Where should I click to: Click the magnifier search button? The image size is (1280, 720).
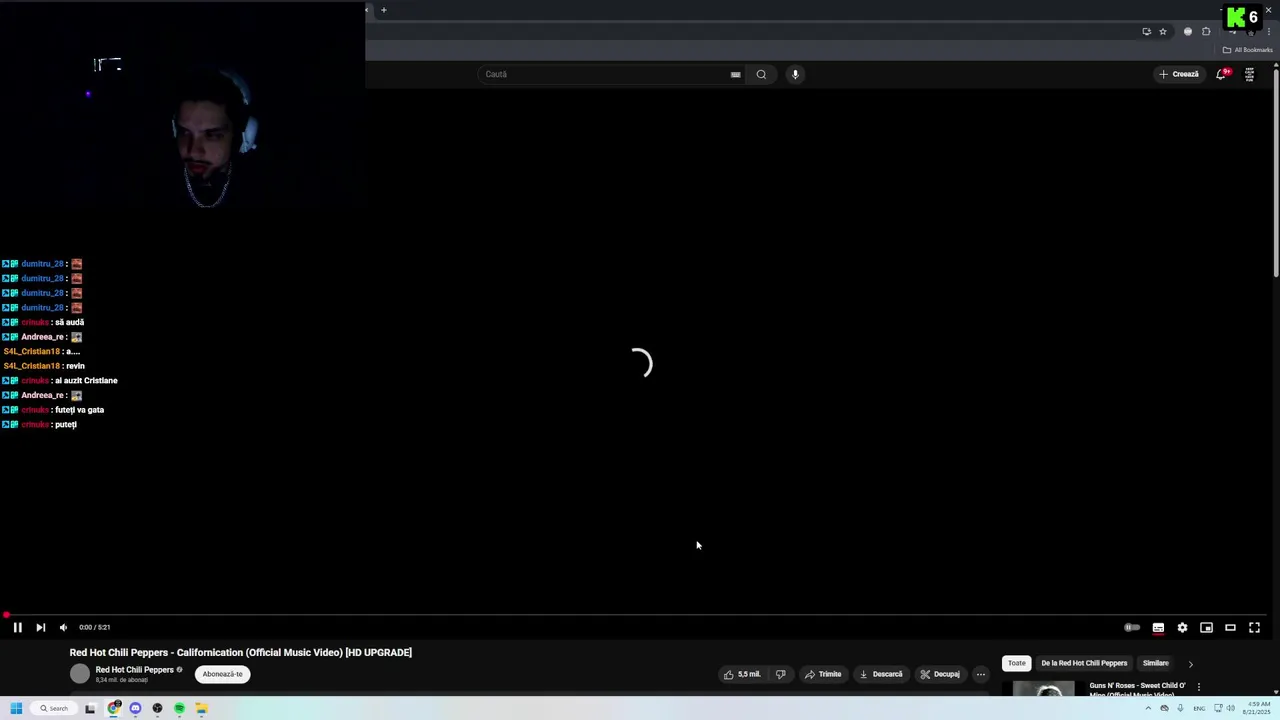761,74
